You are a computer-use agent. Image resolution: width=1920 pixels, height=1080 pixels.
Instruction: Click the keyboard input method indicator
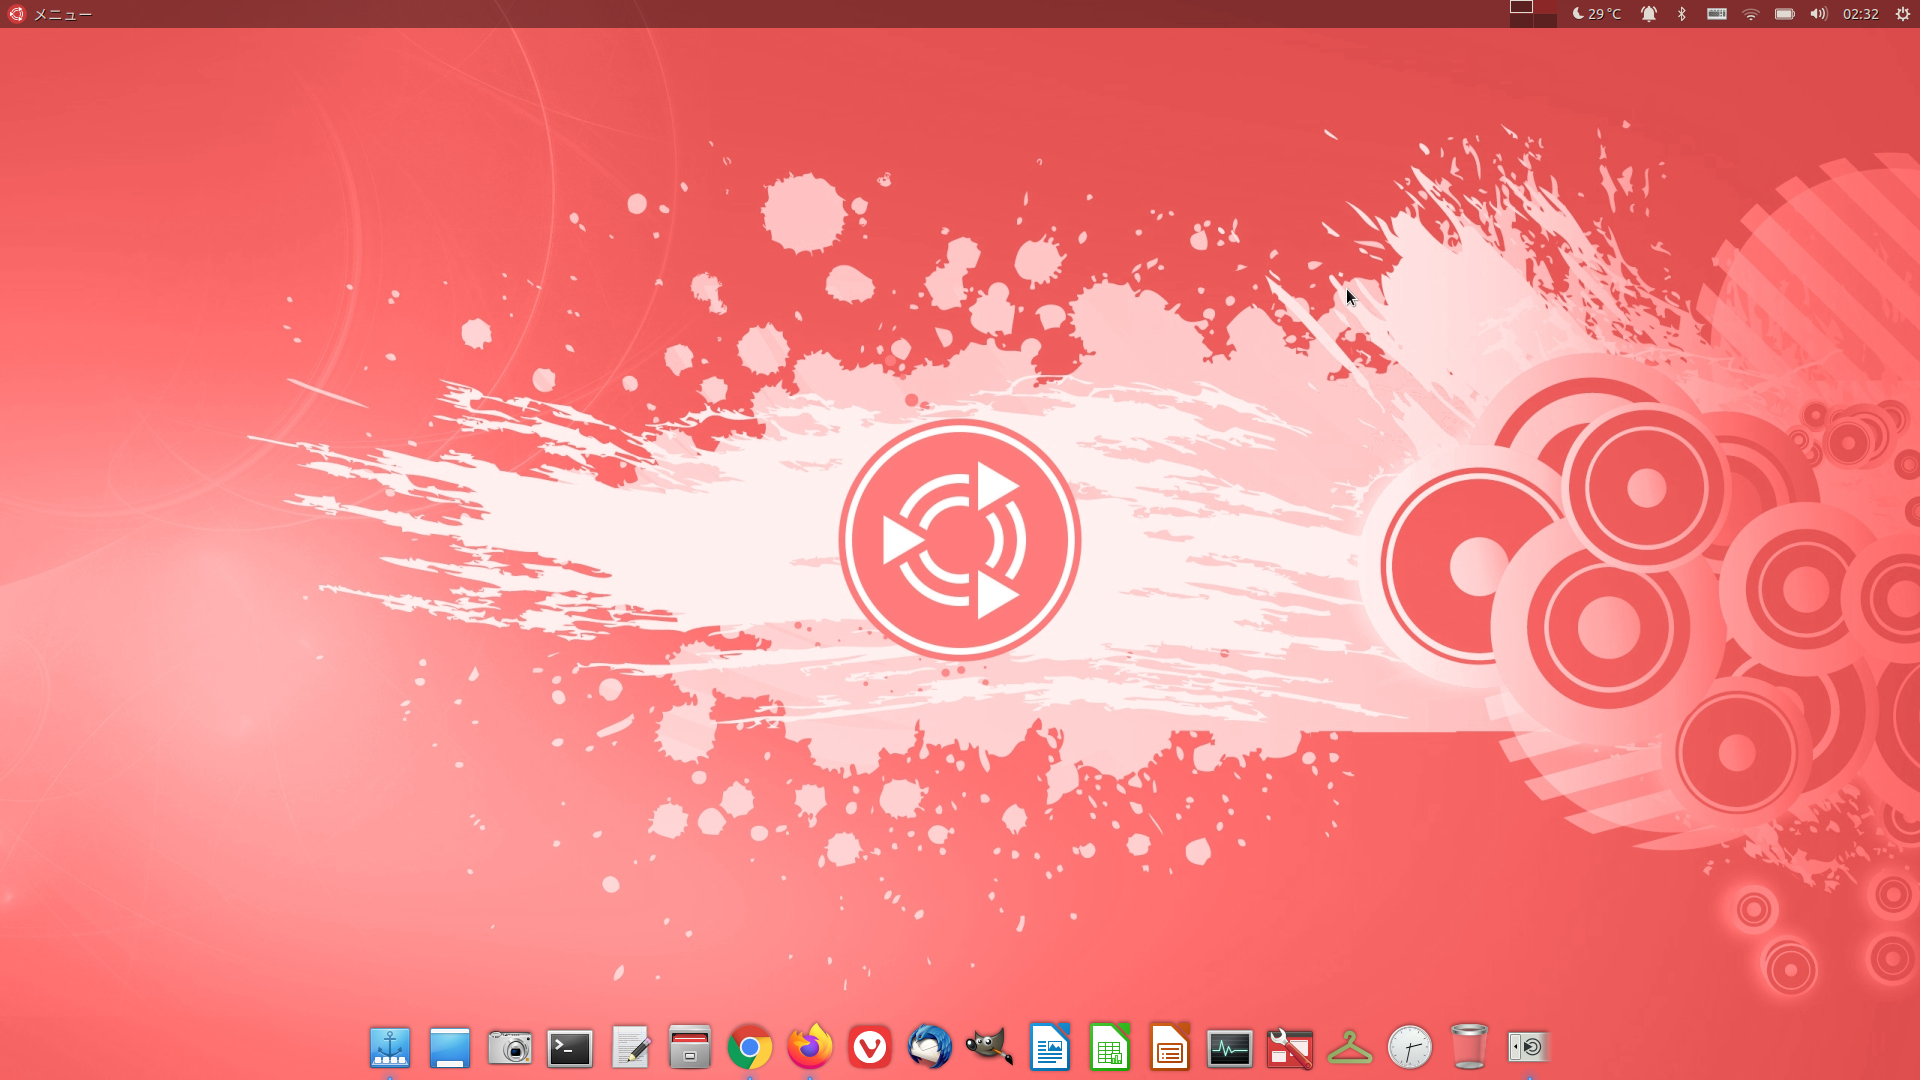coord(1717,14)
